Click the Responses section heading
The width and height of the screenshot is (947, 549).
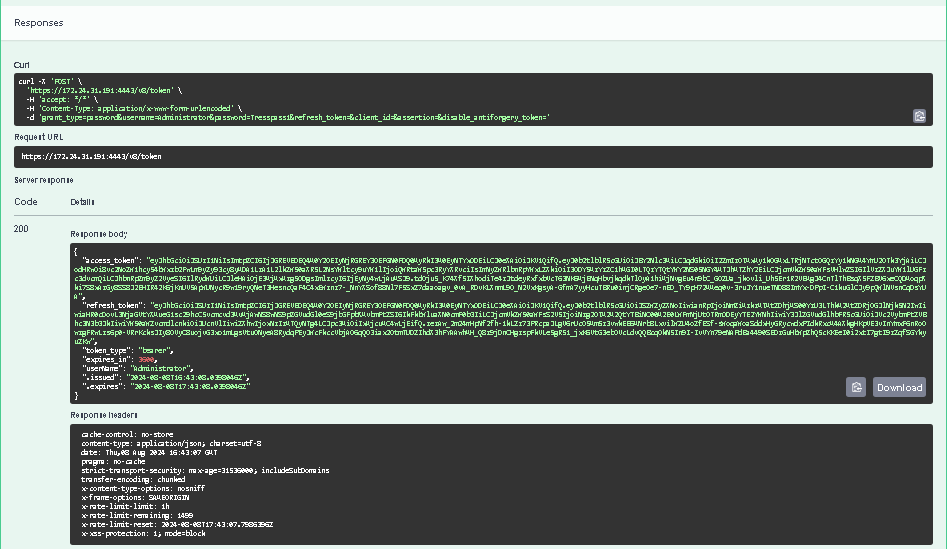pyautogui.click(x=39, y=23)
